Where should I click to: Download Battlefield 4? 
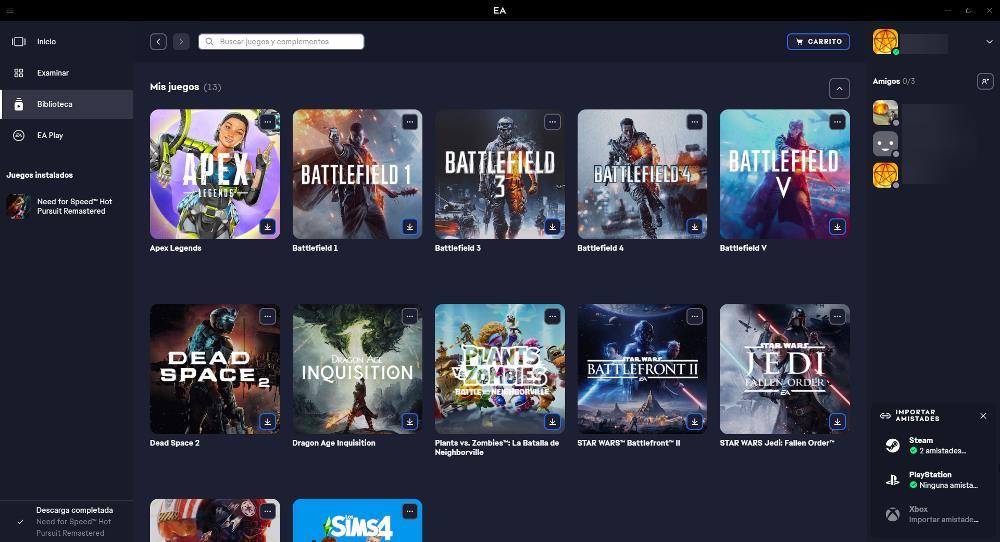pyautogui.click(x=695, y=226)
